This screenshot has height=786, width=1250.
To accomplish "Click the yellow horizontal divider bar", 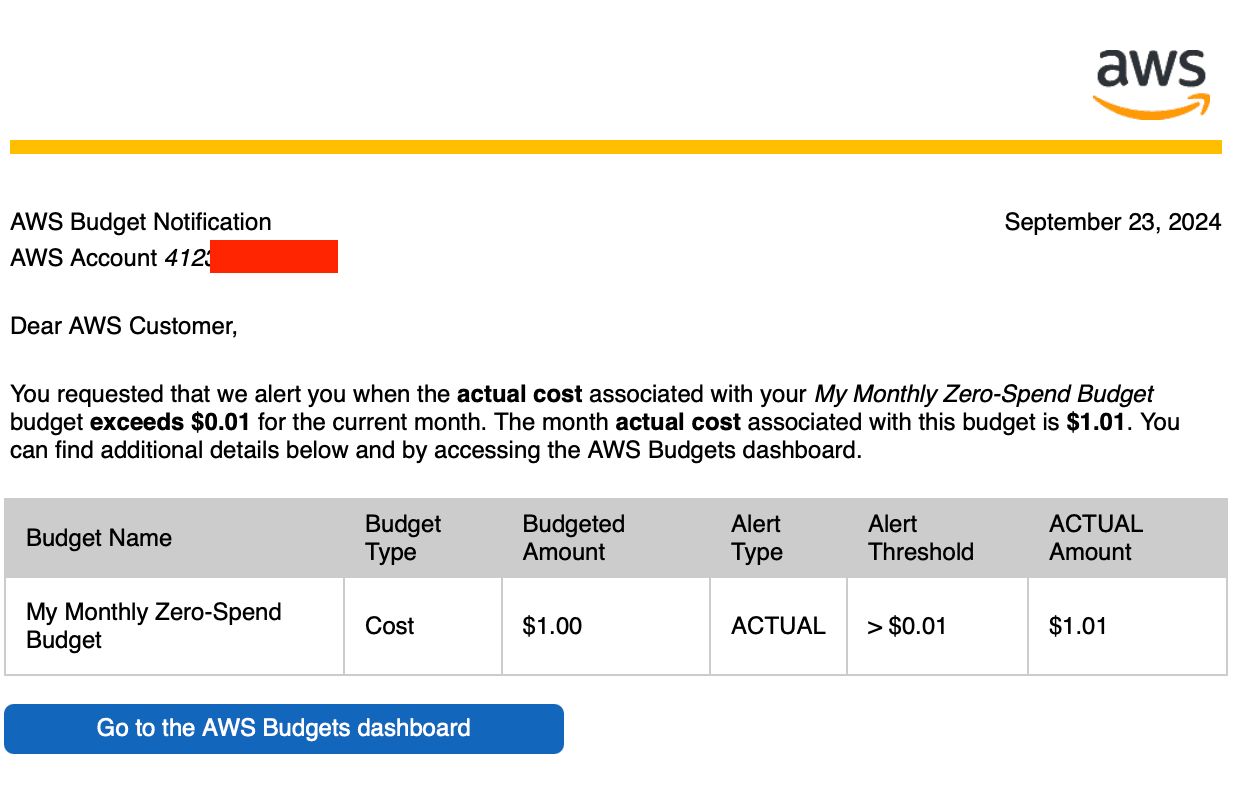I will (x=615, y=147).
